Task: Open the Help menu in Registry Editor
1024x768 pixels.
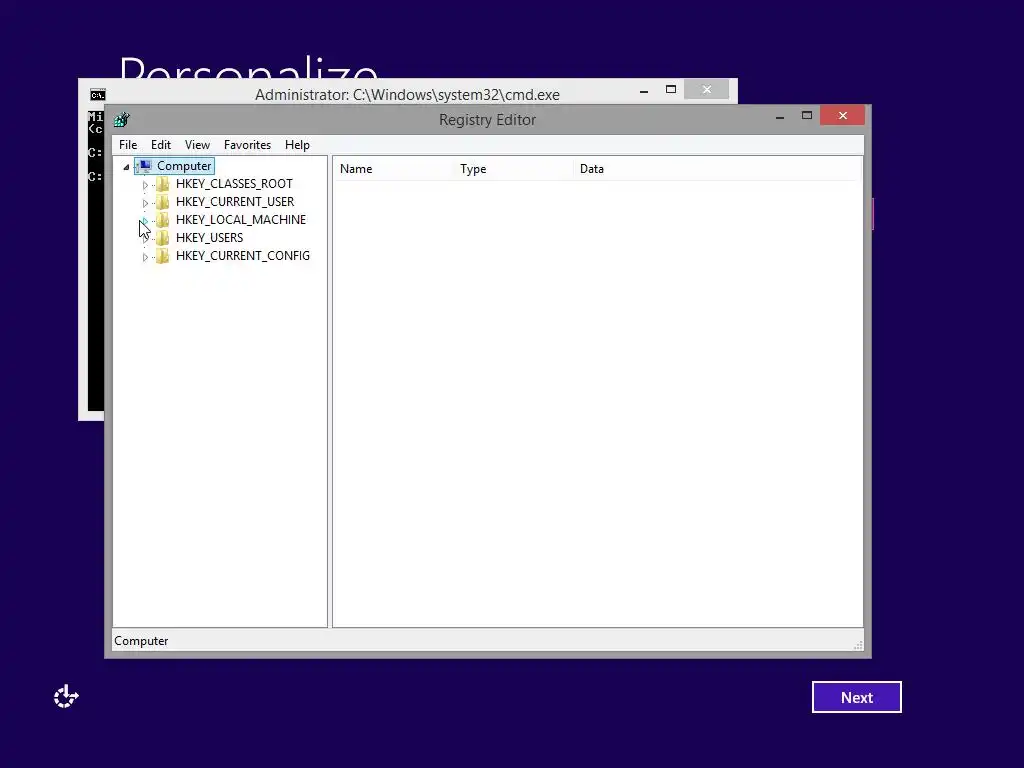Action: (297, 145)
